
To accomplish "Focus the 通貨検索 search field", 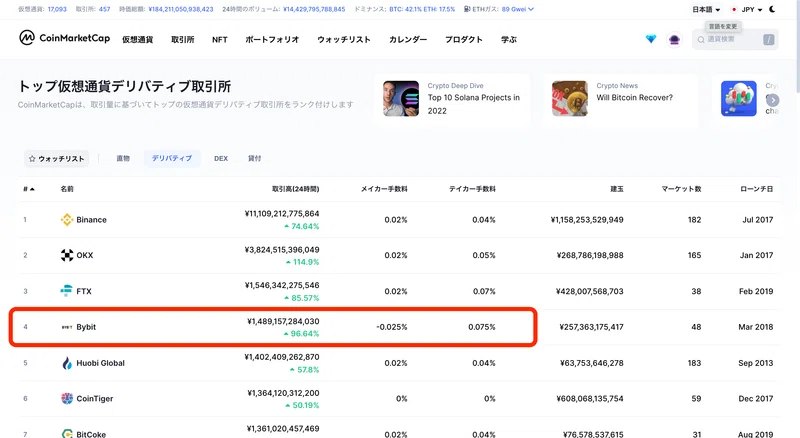I will tap(733, 39).
